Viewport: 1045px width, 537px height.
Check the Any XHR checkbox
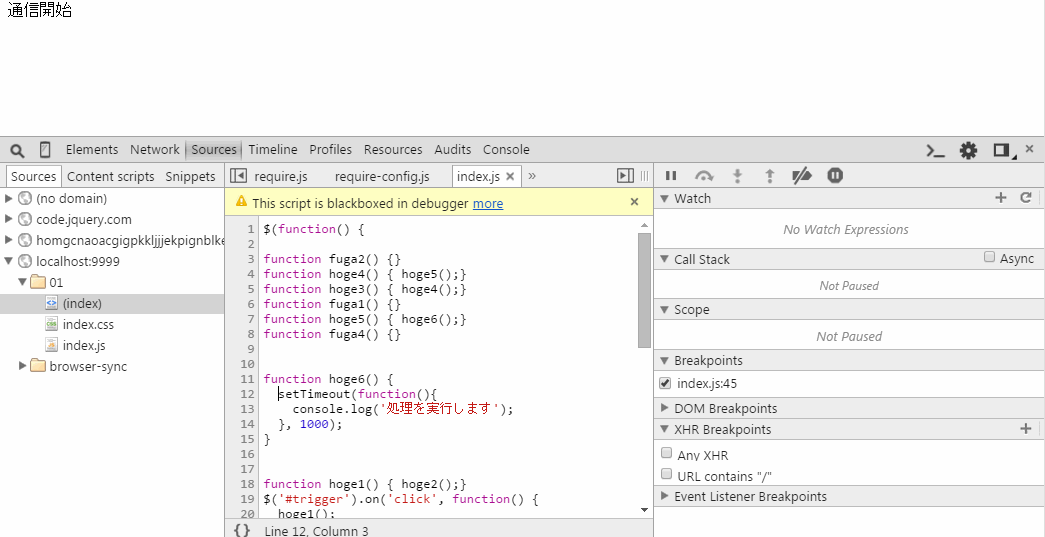click(x=666, y=453)
